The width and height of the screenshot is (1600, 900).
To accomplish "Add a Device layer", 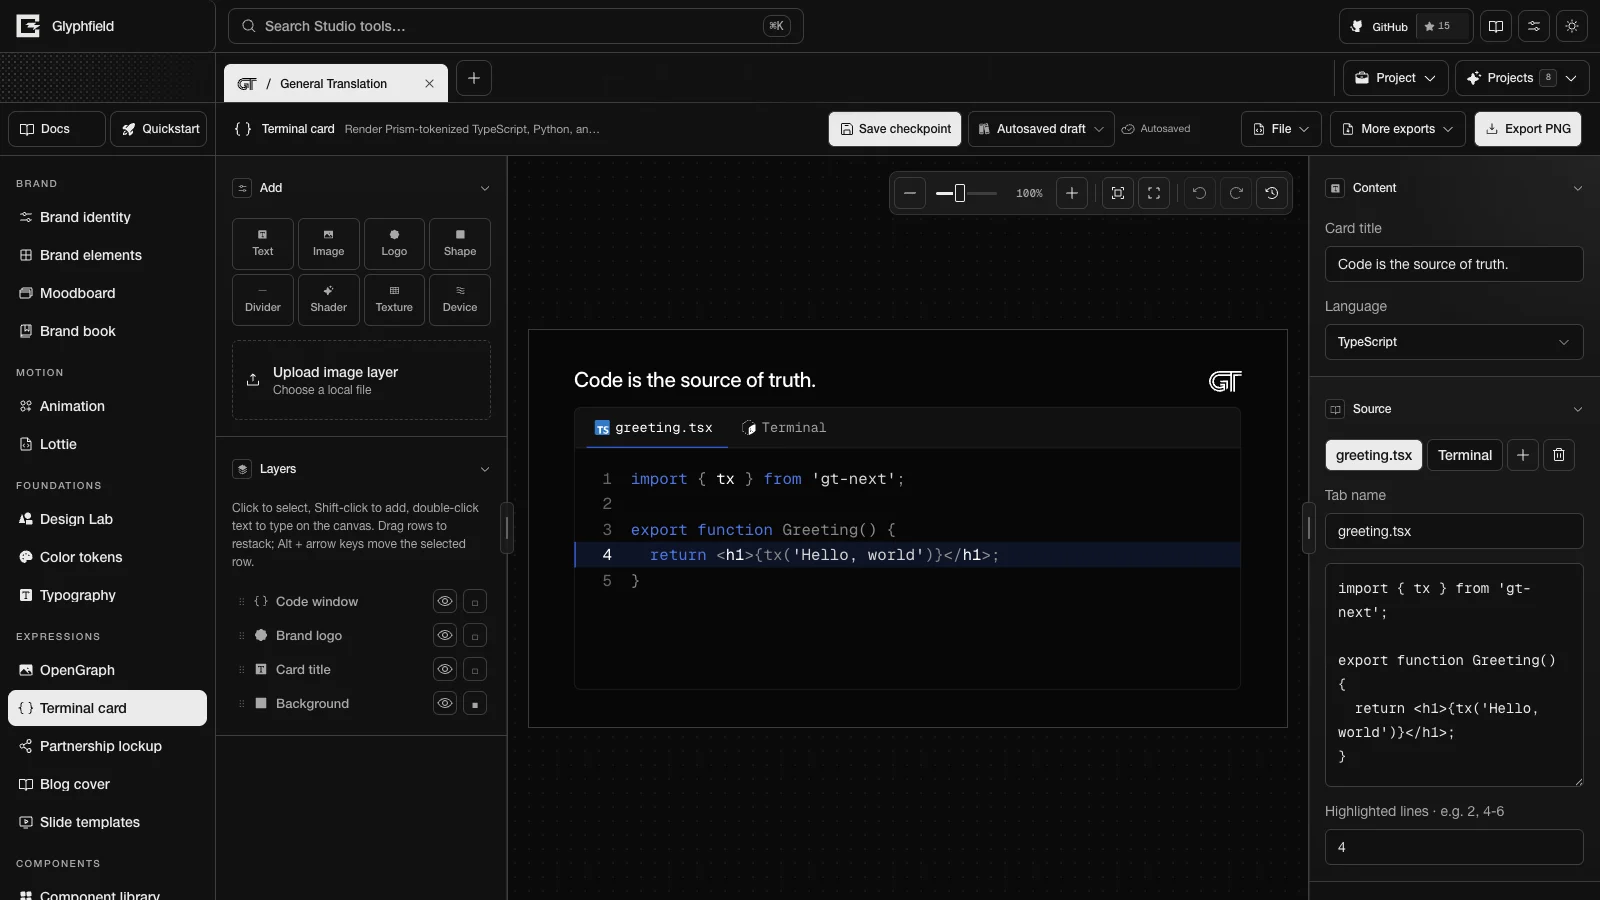I will pos(460,300).
